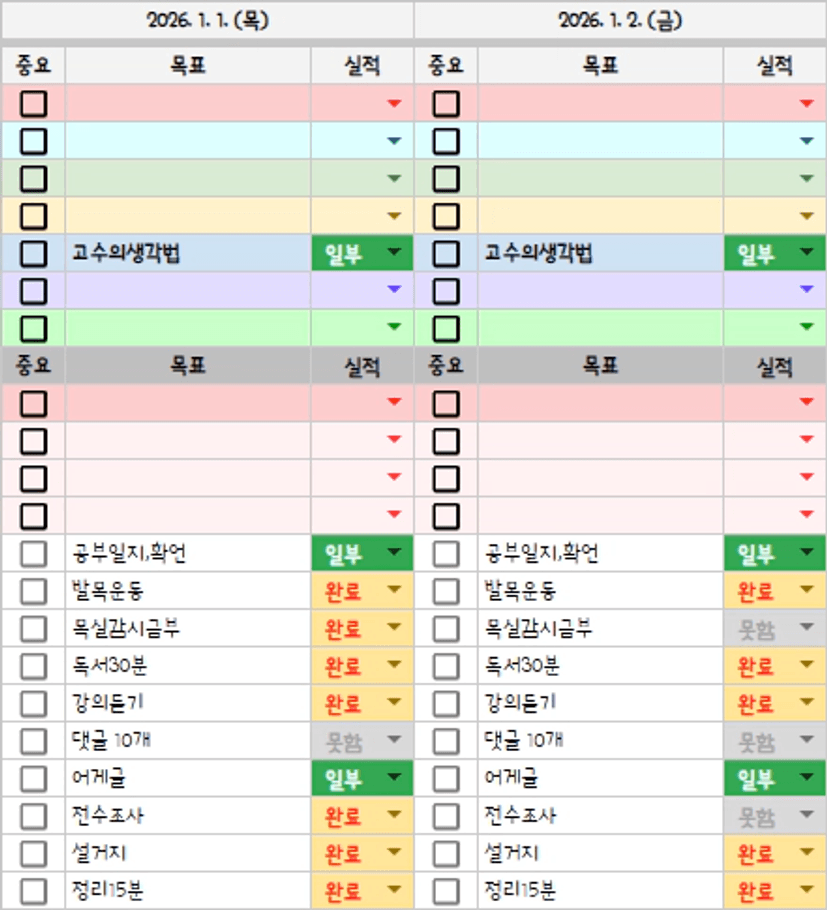Check the 설거지 box in Friday's column
Viewport: 827px width, 910px height.
pyautogui.click(x=446, y=854)
